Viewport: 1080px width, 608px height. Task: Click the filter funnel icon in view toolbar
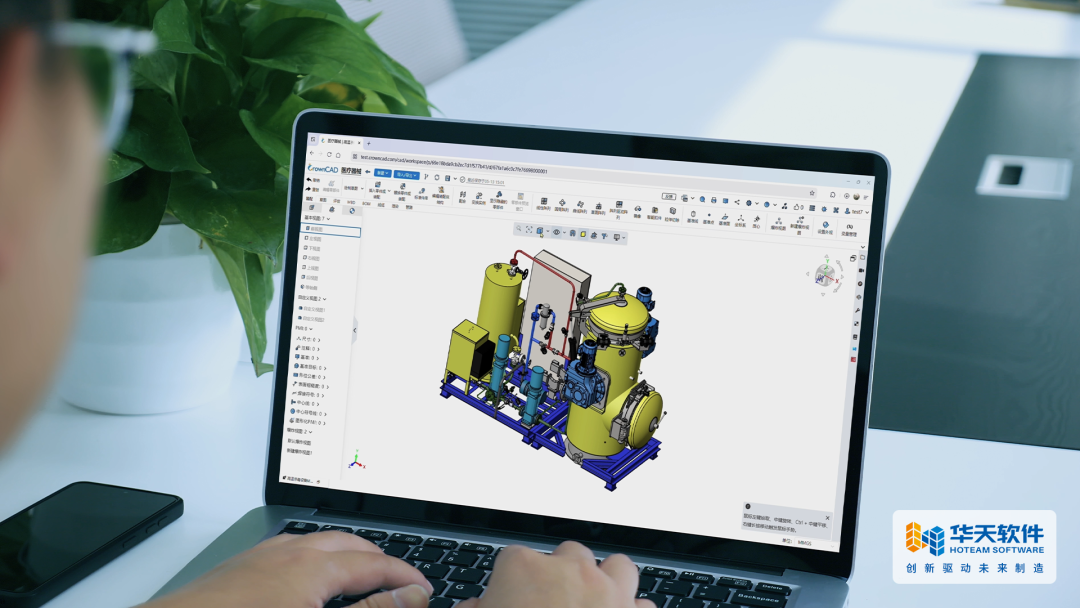tap(604, 235)
